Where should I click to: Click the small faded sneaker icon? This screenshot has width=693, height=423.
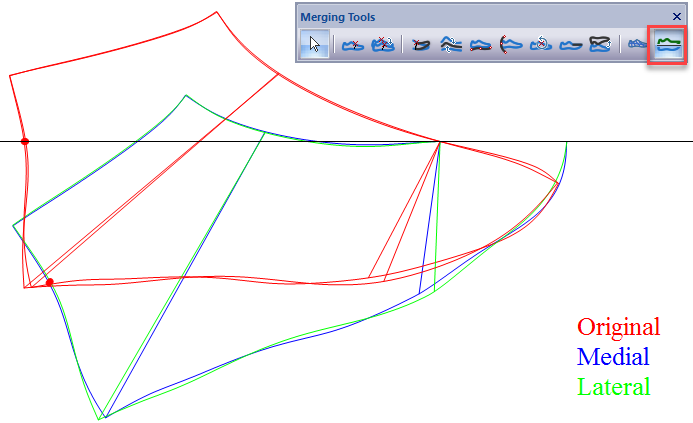coord(637,44)
